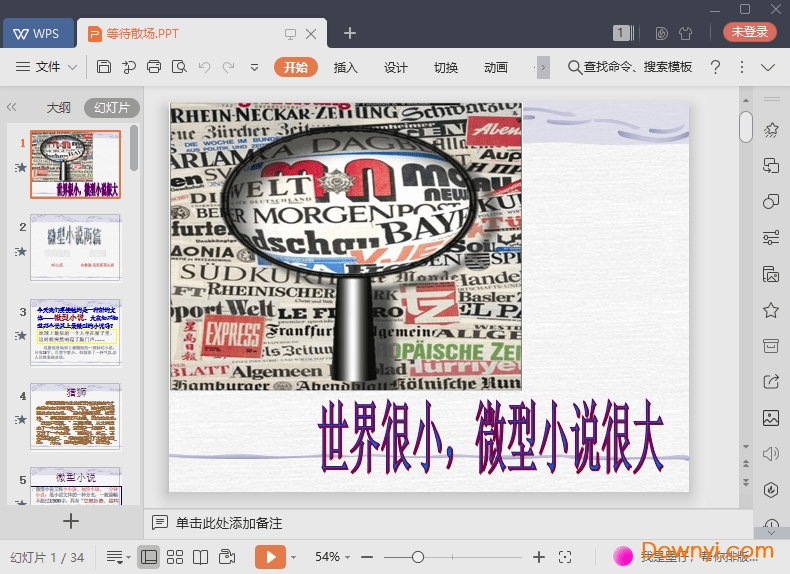Click the star favorites icon in the right sidebar
Screen dimensions: 790x574
click(x=771, y=310)
